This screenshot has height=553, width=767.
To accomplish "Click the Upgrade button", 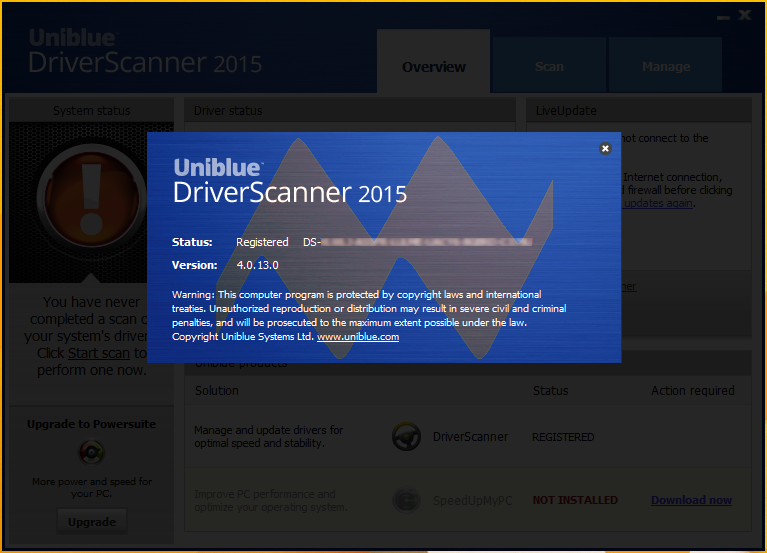I will coord(92,522).
